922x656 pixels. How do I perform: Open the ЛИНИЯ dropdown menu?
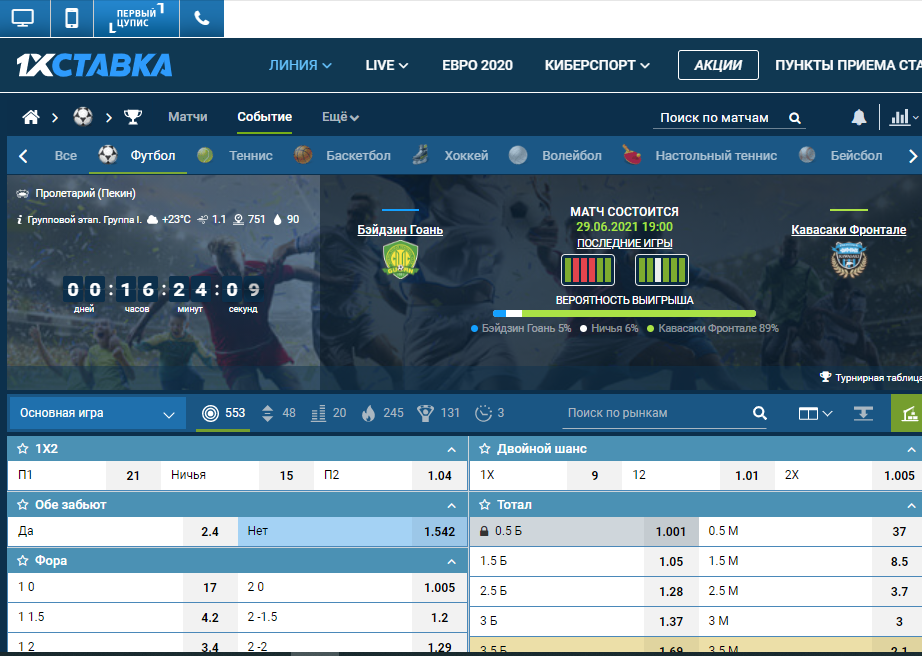click(300, 65)
